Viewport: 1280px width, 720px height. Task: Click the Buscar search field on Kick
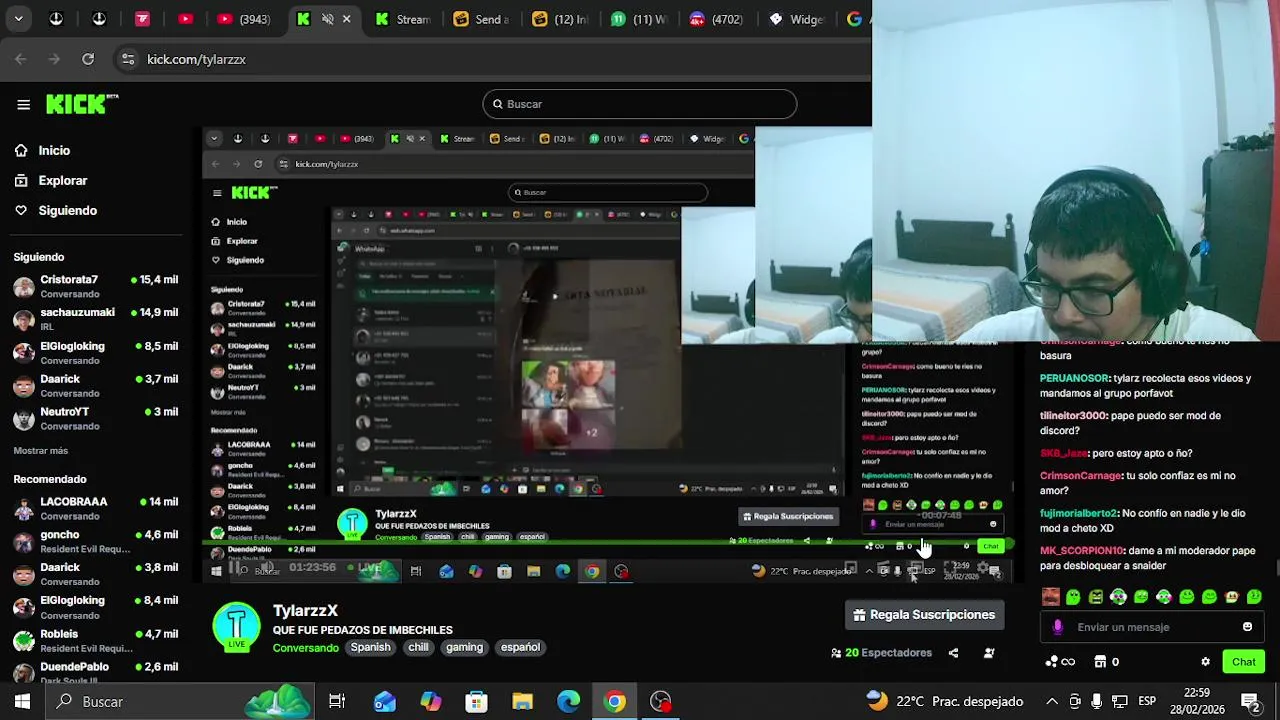pyautogui.click(x=640, y=104)
